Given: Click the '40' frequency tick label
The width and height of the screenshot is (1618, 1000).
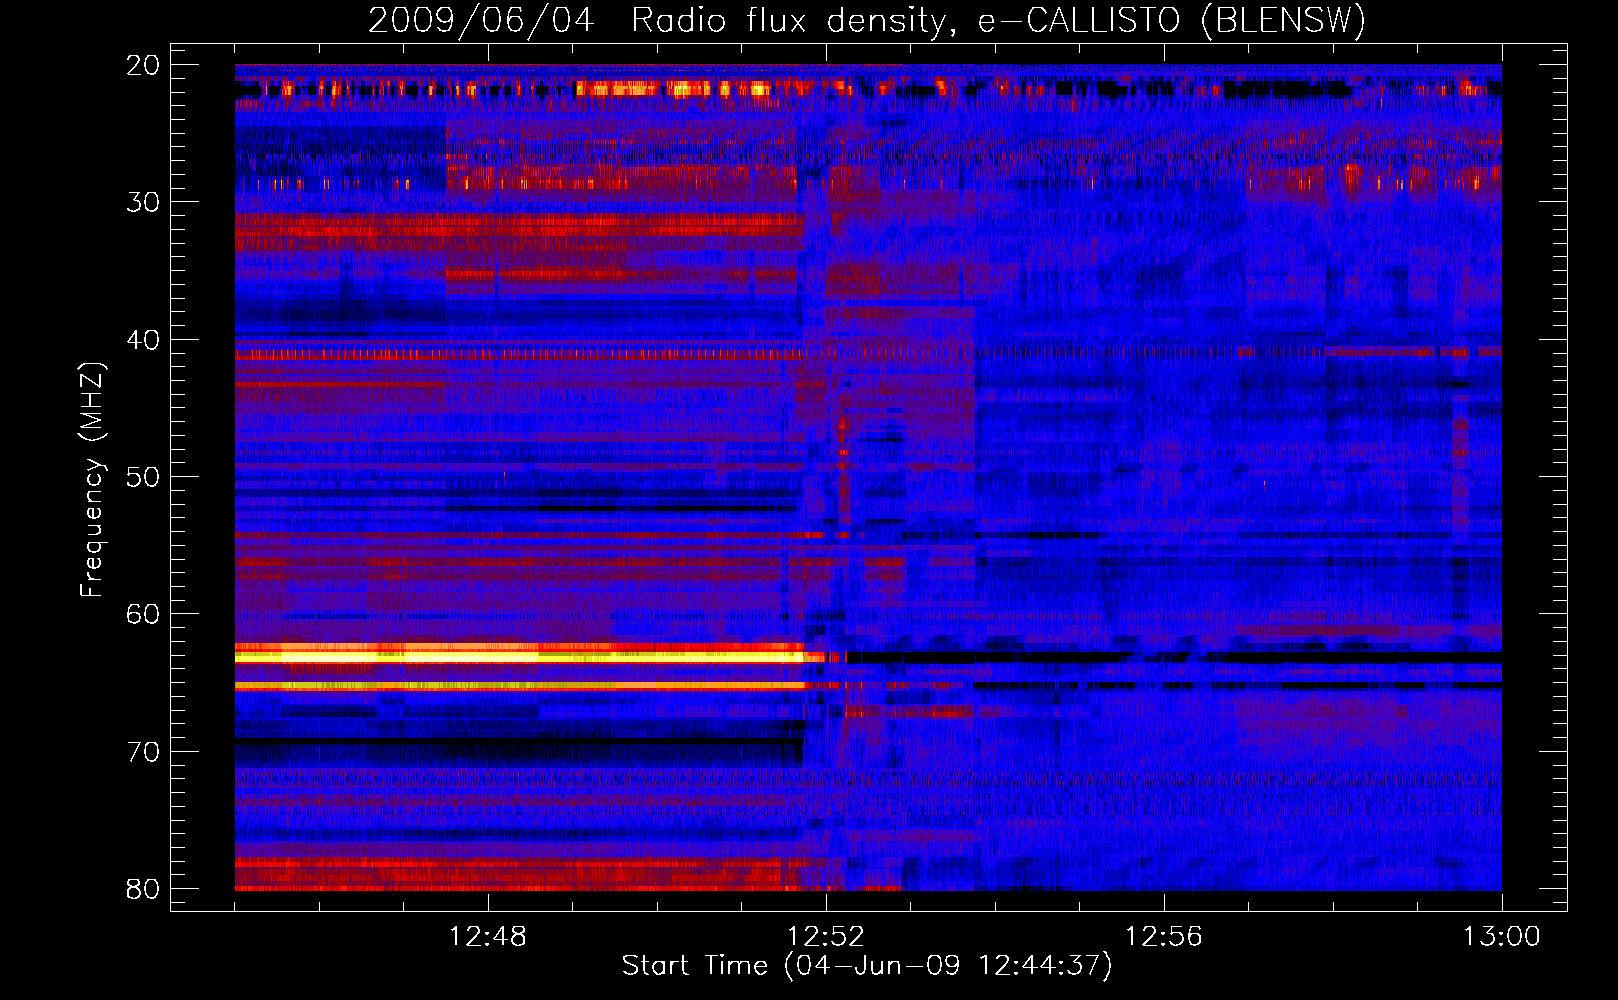Looking at the screenshot, I should tap(143, 340).
